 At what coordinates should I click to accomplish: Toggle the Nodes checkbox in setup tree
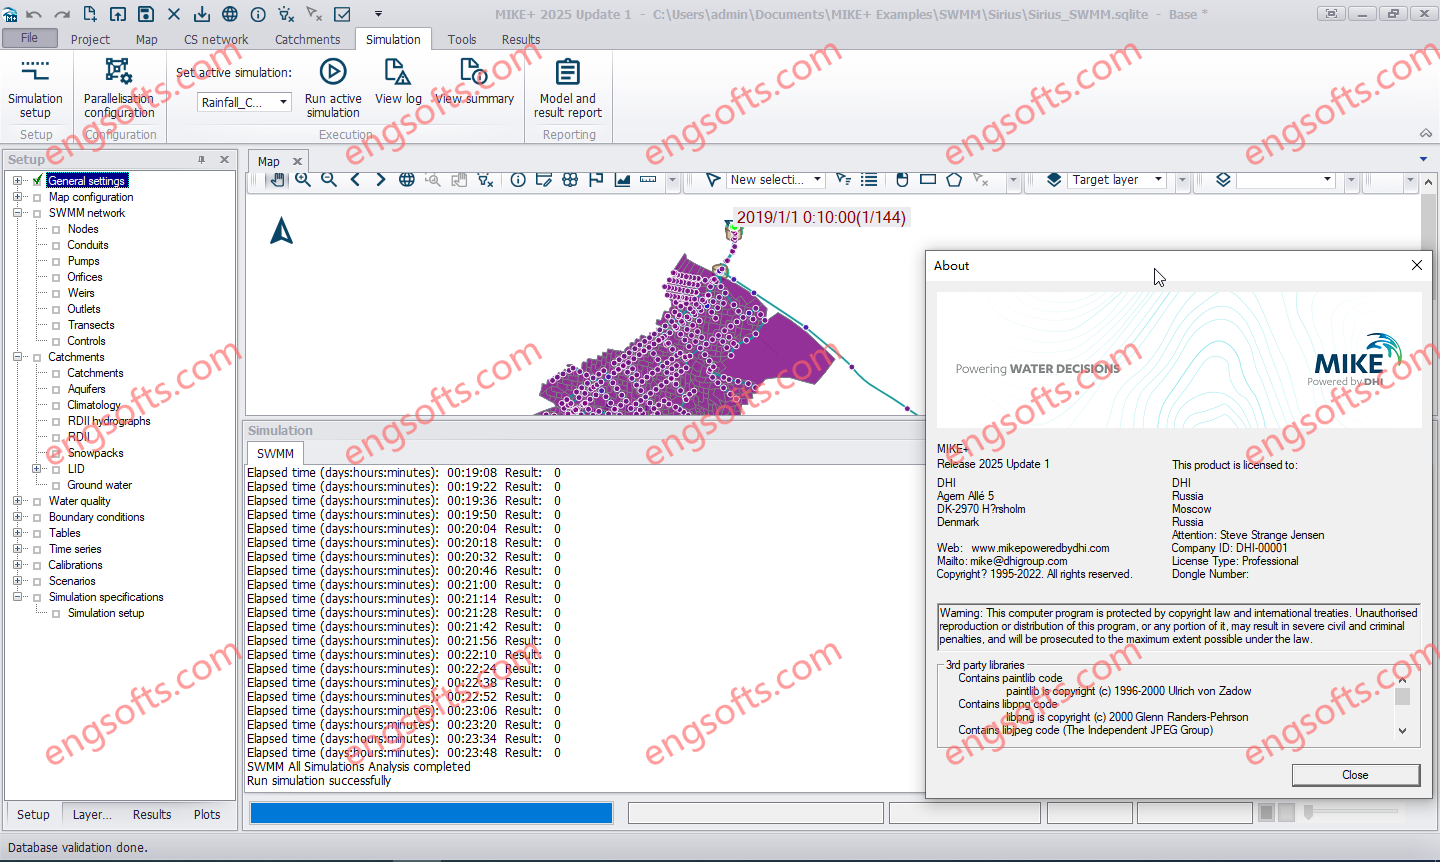56,229
